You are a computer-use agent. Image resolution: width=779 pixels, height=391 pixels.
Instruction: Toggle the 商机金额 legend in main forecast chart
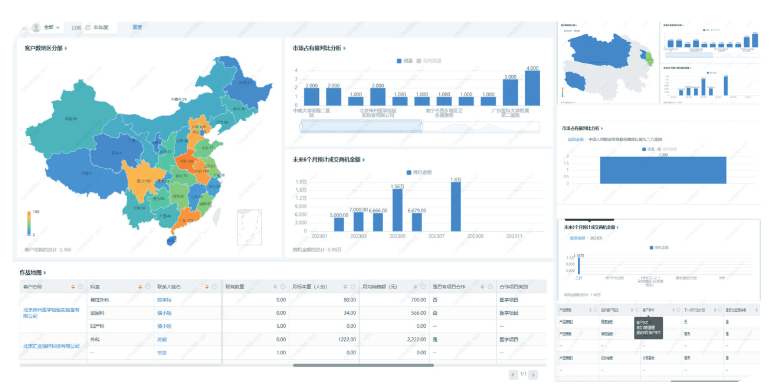pos(419,172)
